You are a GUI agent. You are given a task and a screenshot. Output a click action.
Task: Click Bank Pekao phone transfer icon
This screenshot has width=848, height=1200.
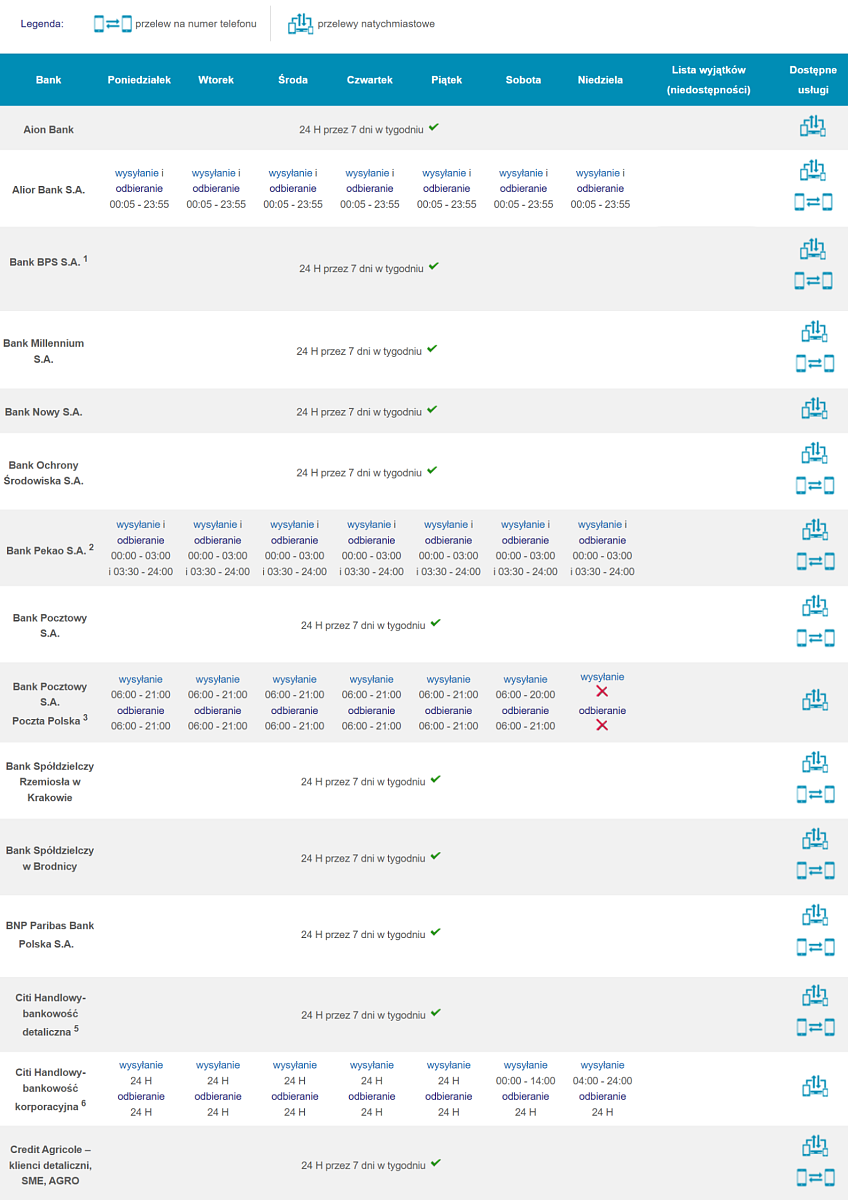pos(814,562)
